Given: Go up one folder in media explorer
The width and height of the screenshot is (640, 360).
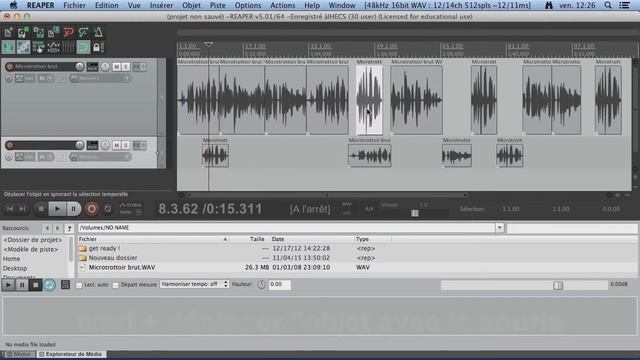Looking at the screenshot, I should [69, 228].
